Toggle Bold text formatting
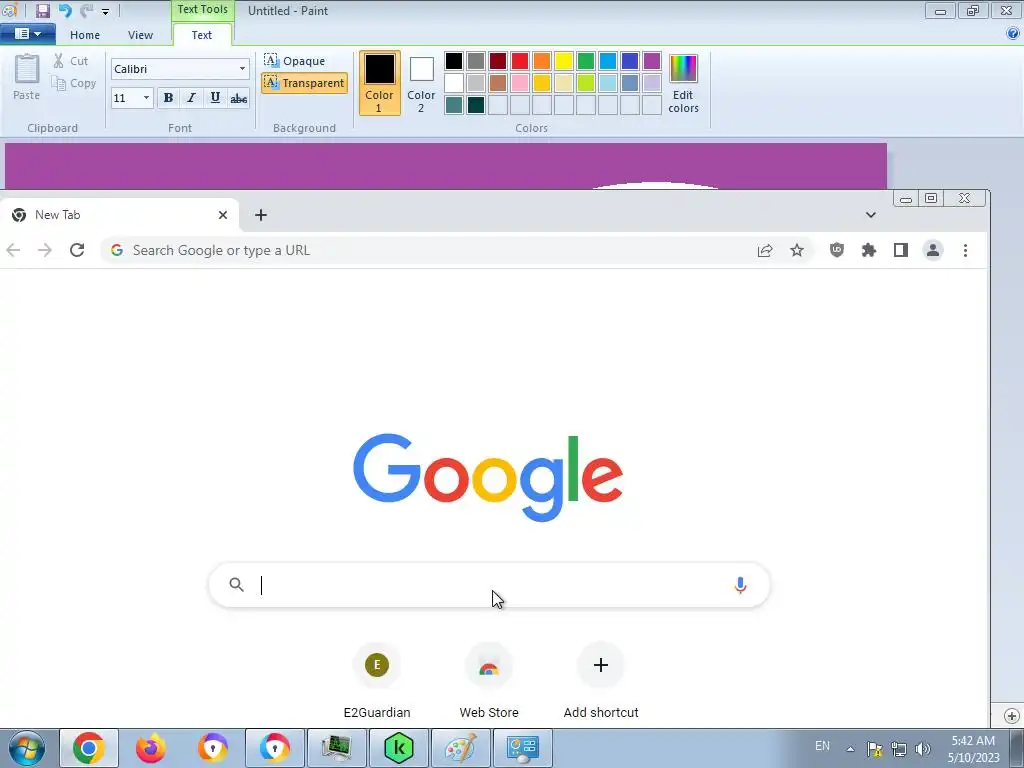The height and width of the screenshot is (768, 1024). [x=168, y=98]
